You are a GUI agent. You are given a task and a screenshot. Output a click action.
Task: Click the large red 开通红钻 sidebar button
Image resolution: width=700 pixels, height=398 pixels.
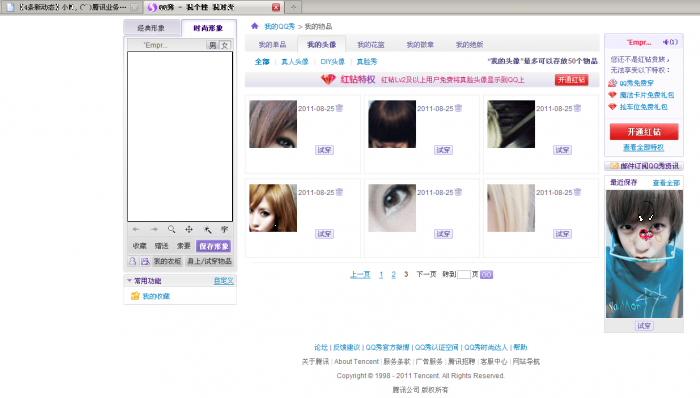click(644, 132)
